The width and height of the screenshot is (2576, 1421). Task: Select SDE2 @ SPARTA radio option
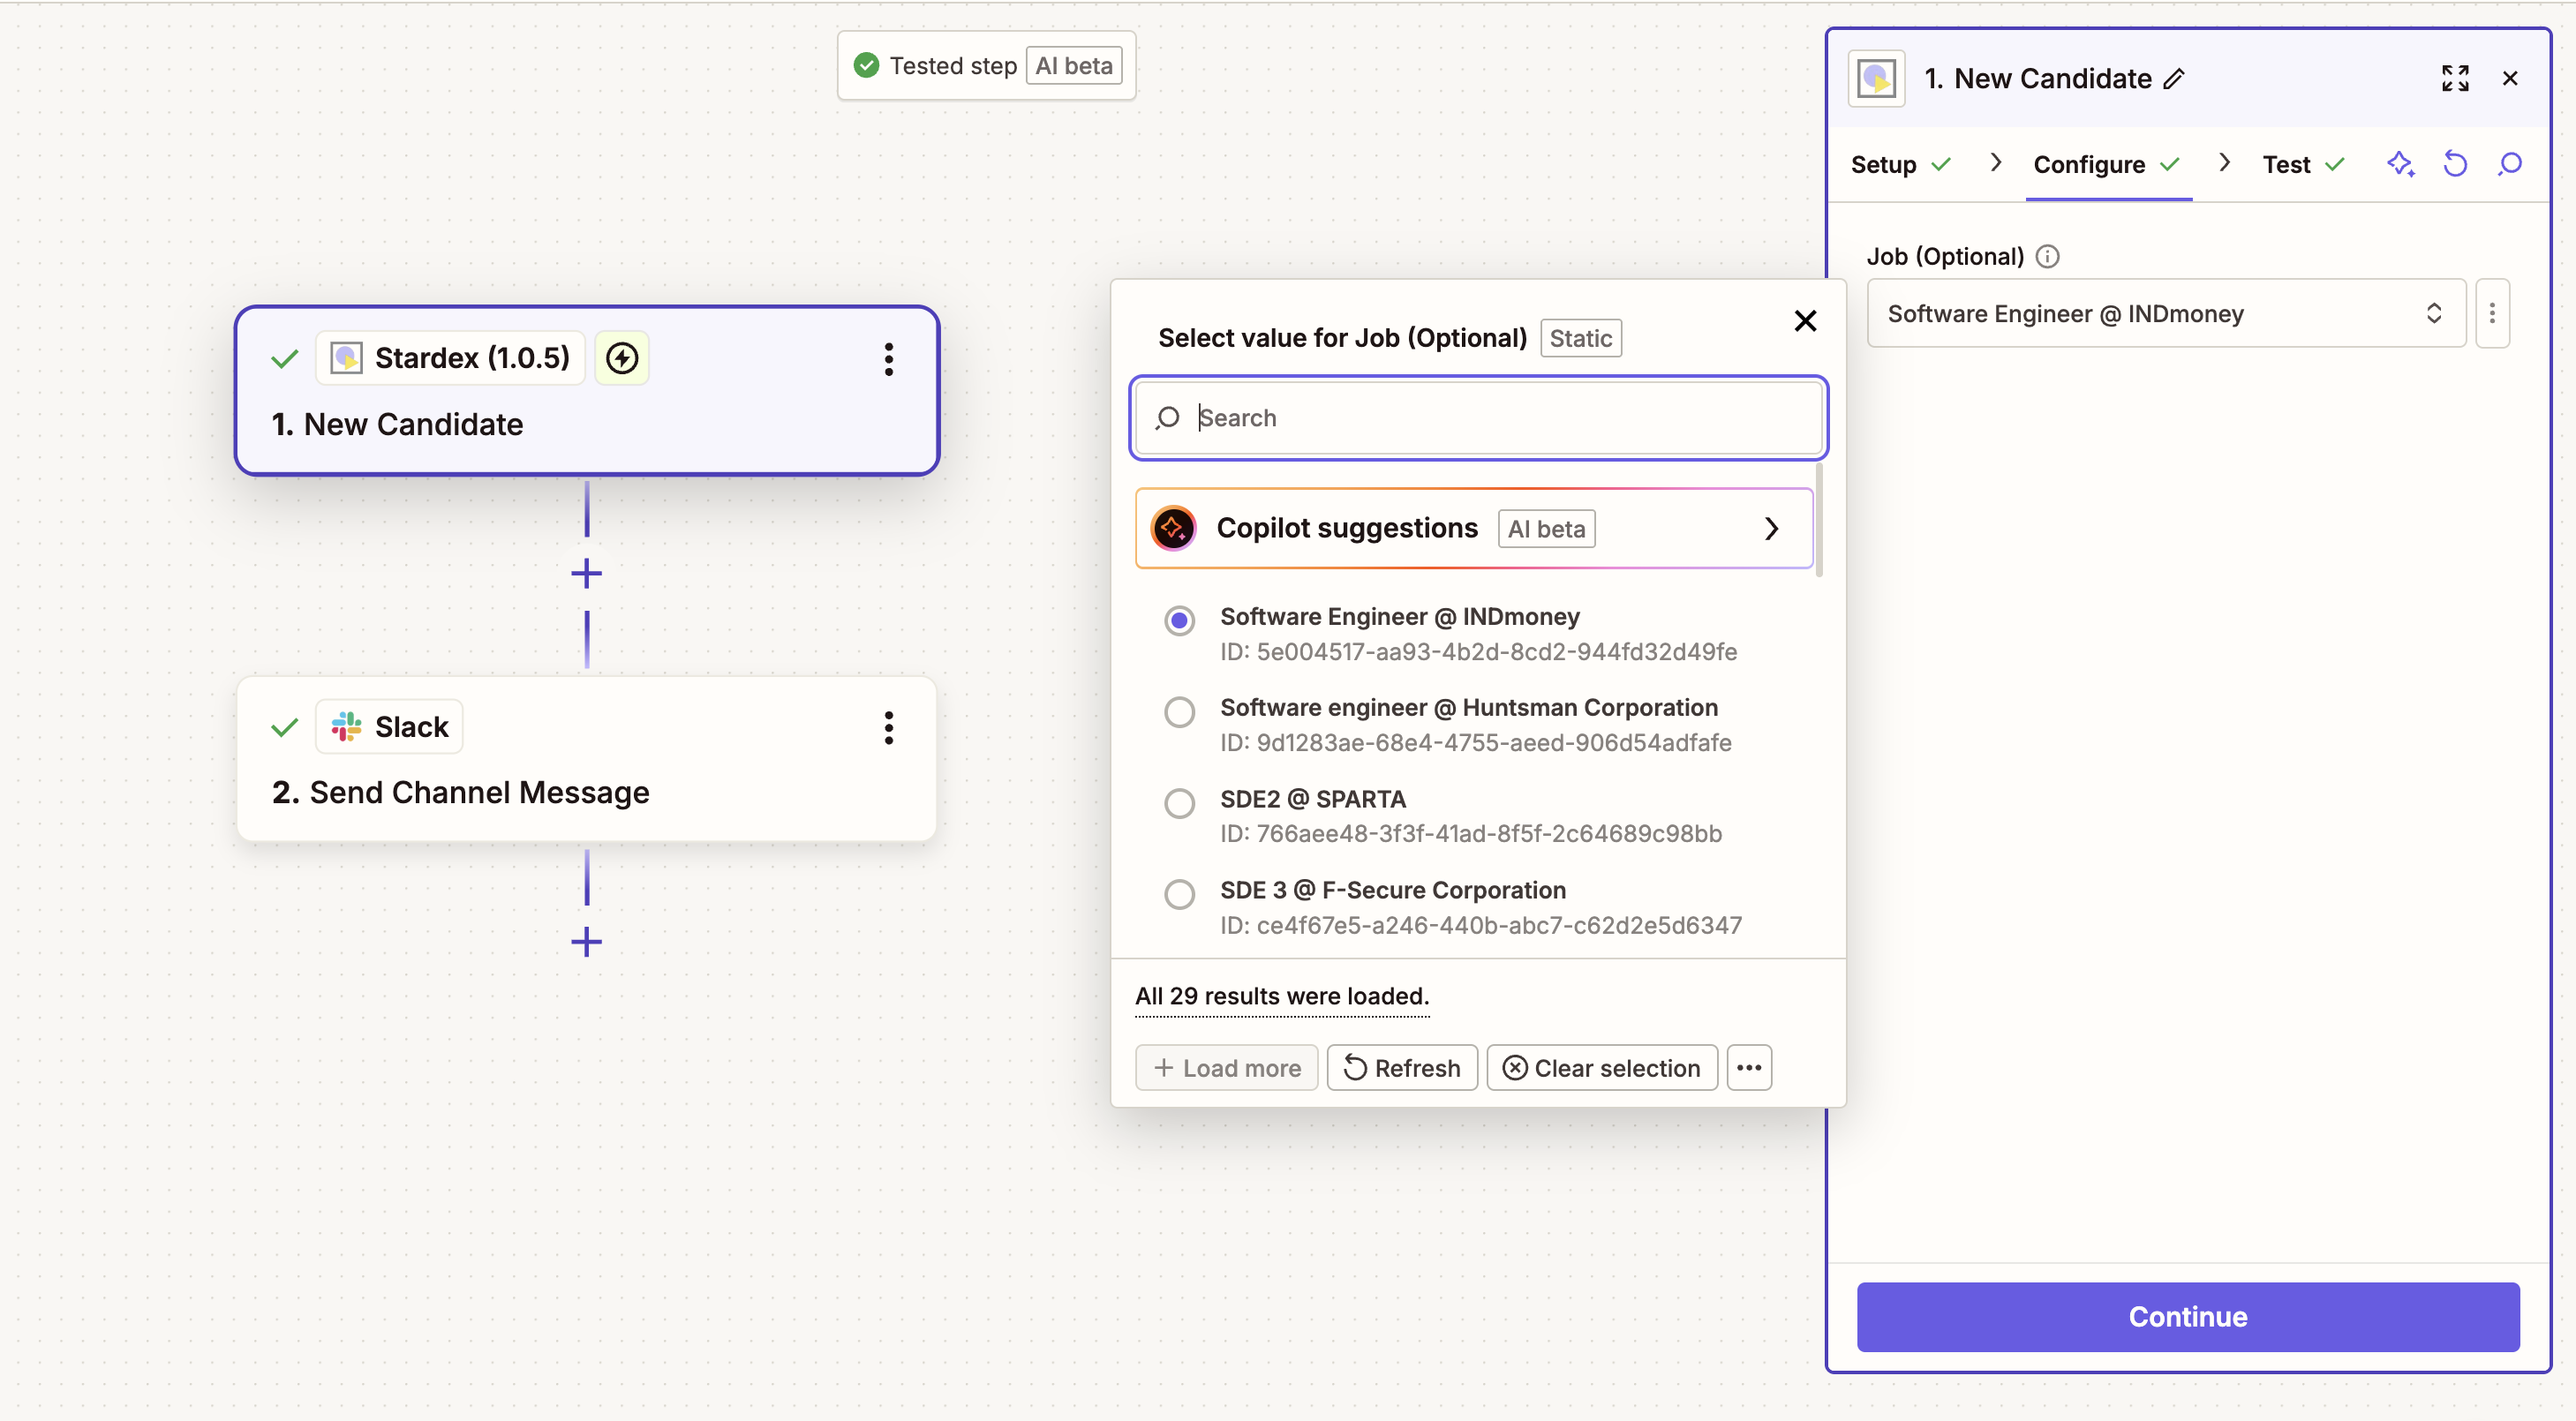1179,803
